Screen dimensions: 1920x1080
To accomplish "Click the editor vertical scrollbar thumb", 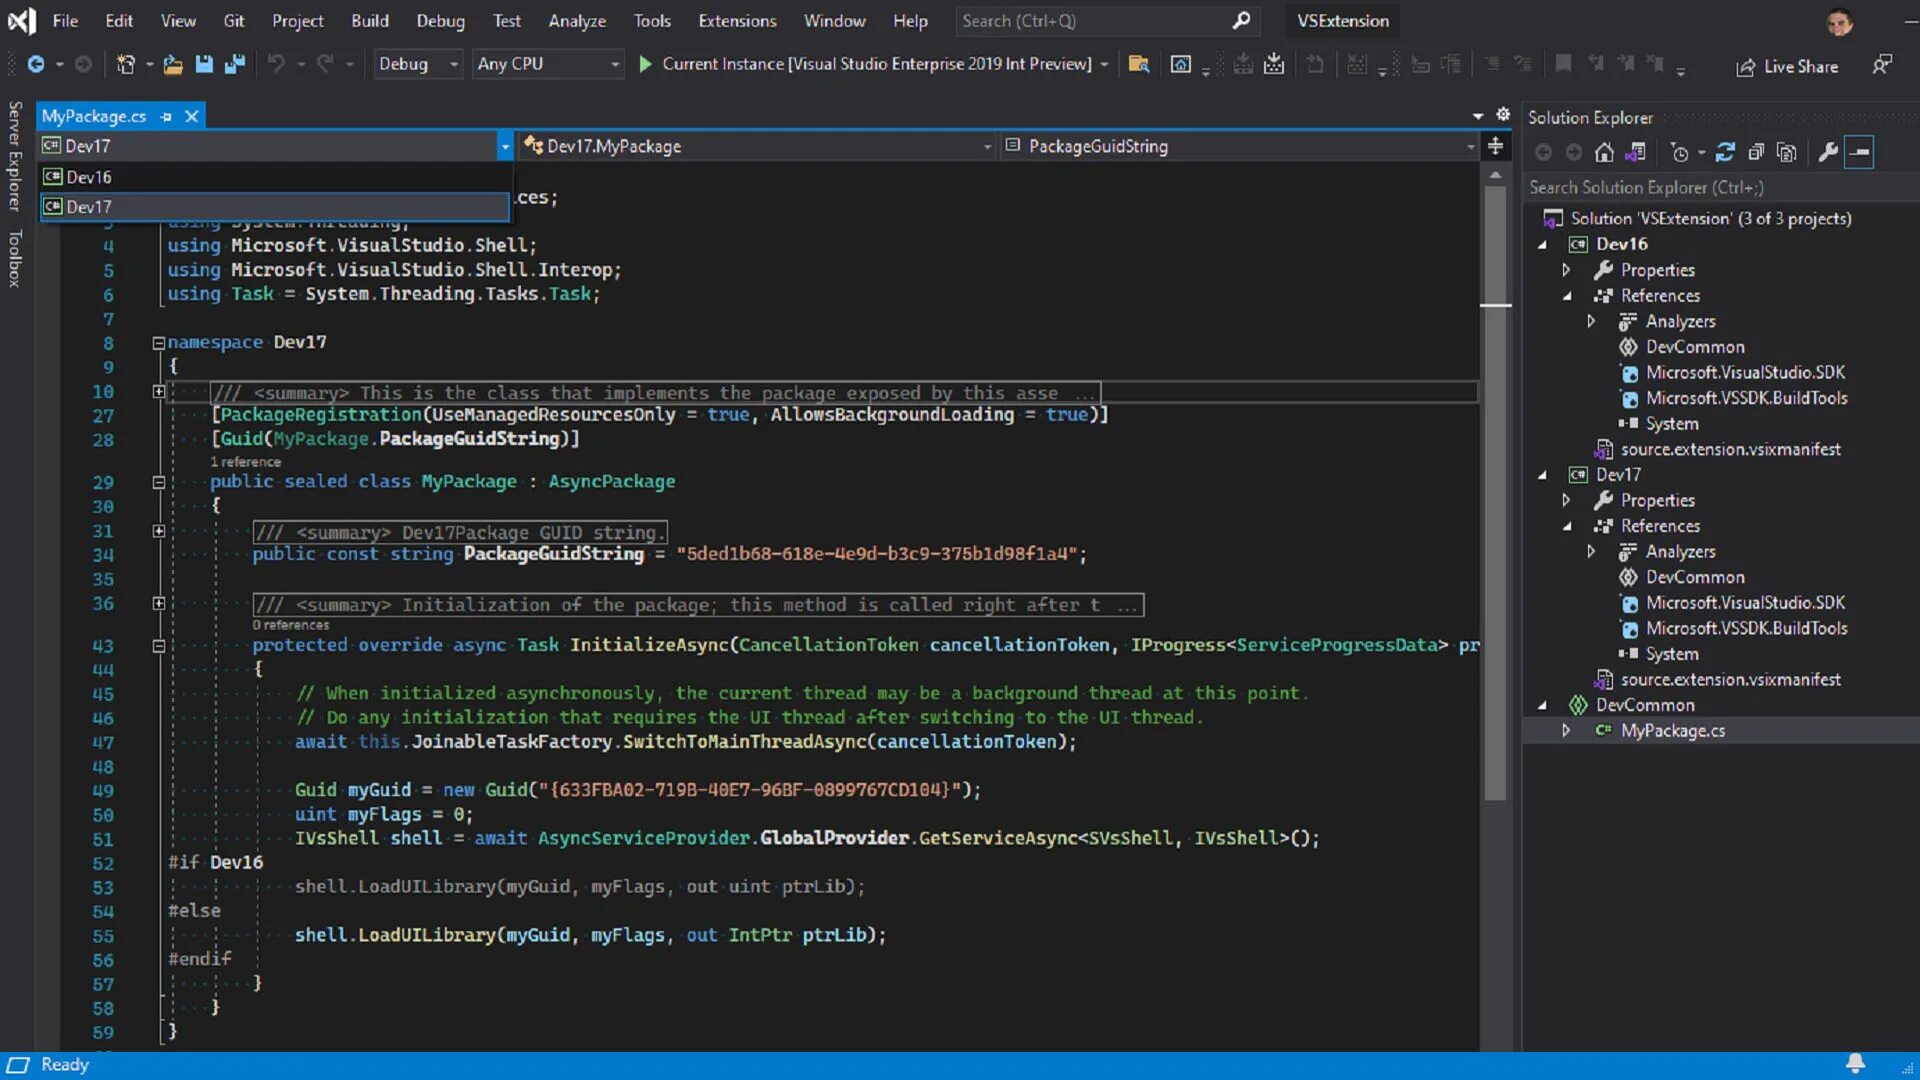I will coord(1495,500).
